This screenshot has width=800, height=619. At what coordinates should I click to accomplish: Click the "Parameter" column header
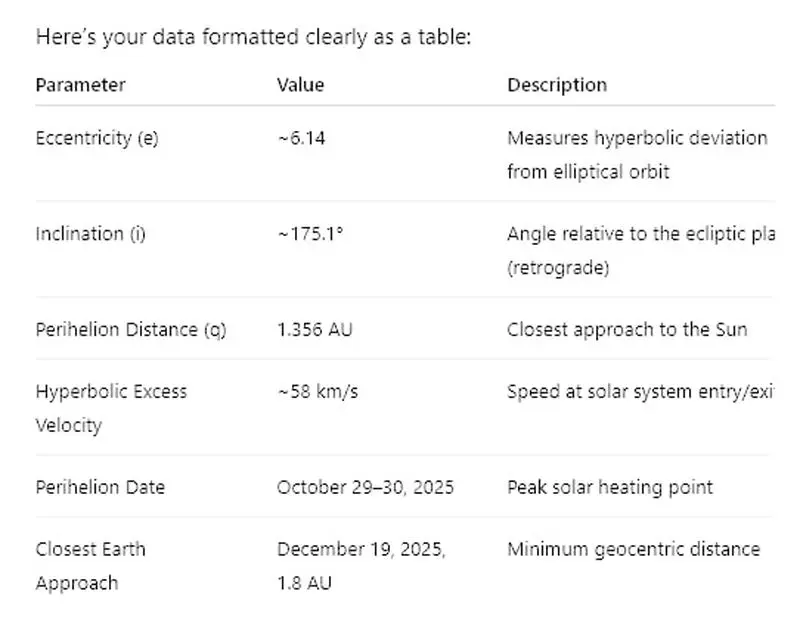click(81, 85)
